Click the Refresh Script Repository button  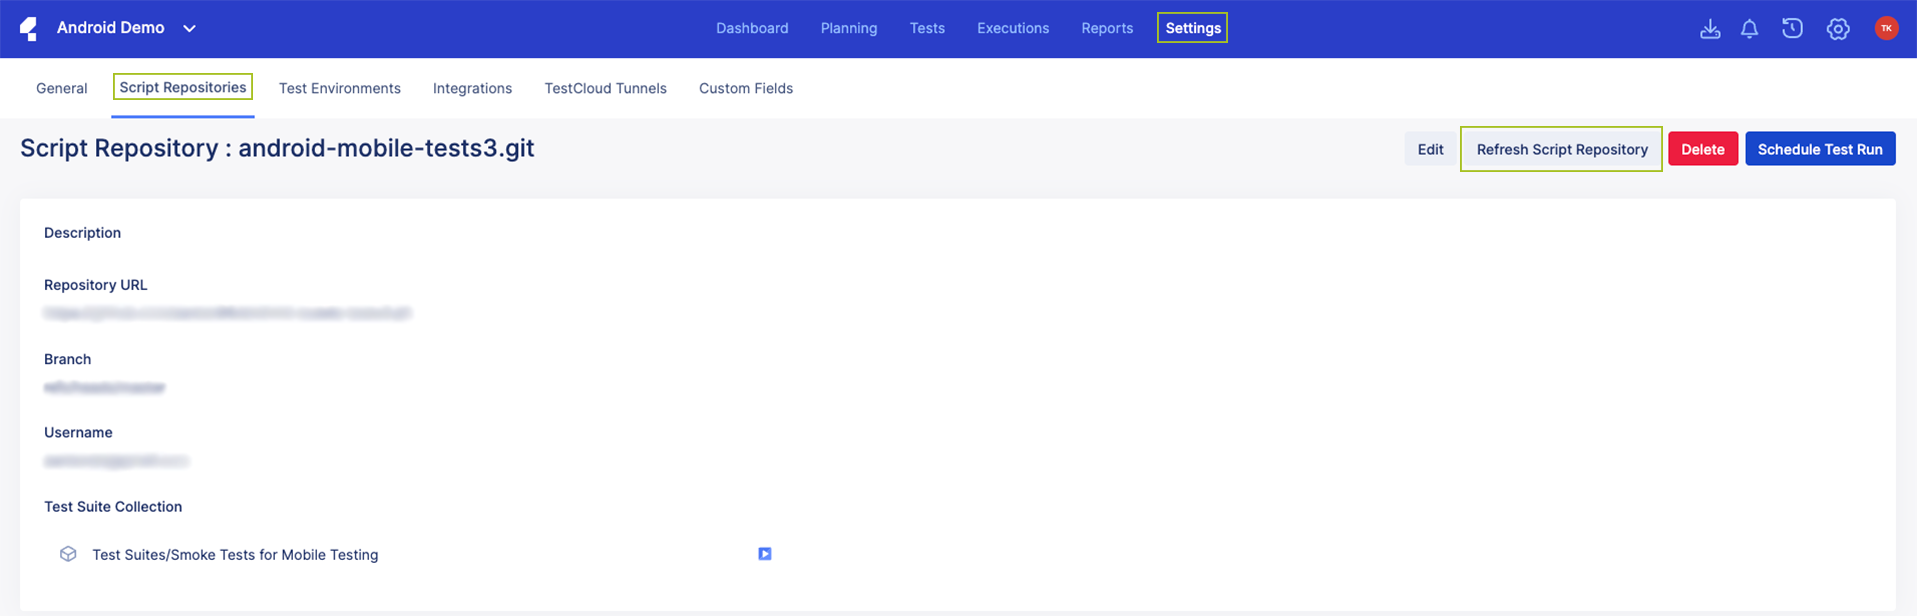coord(1561,149)
